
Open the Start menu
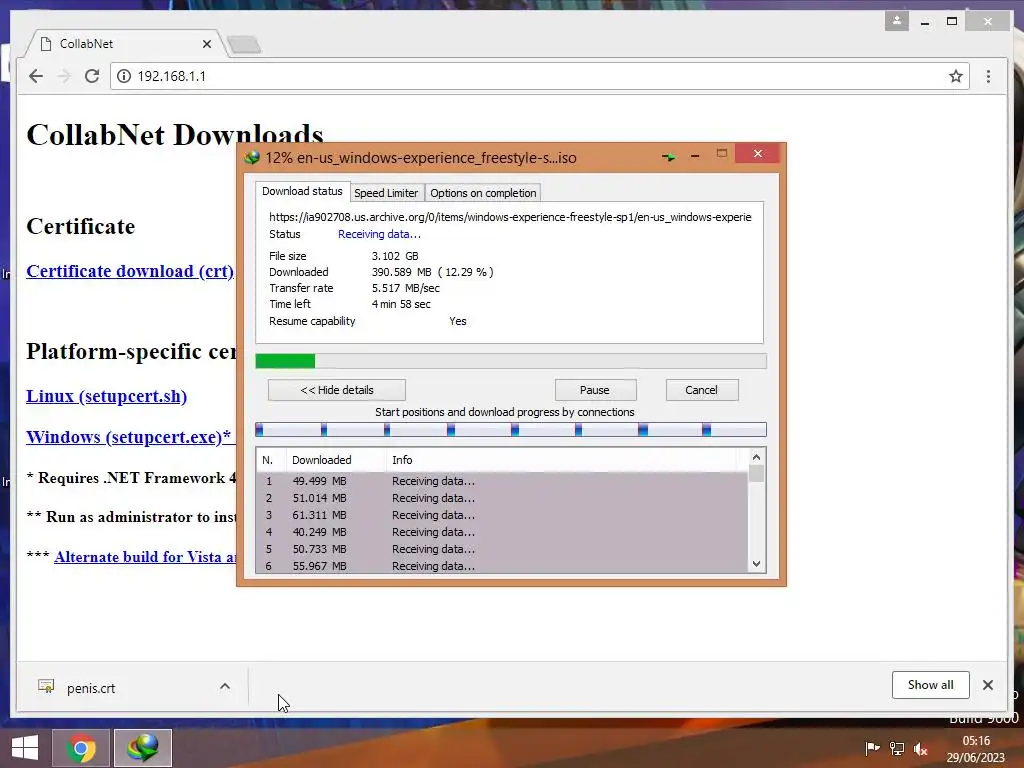tap(25, 748)
